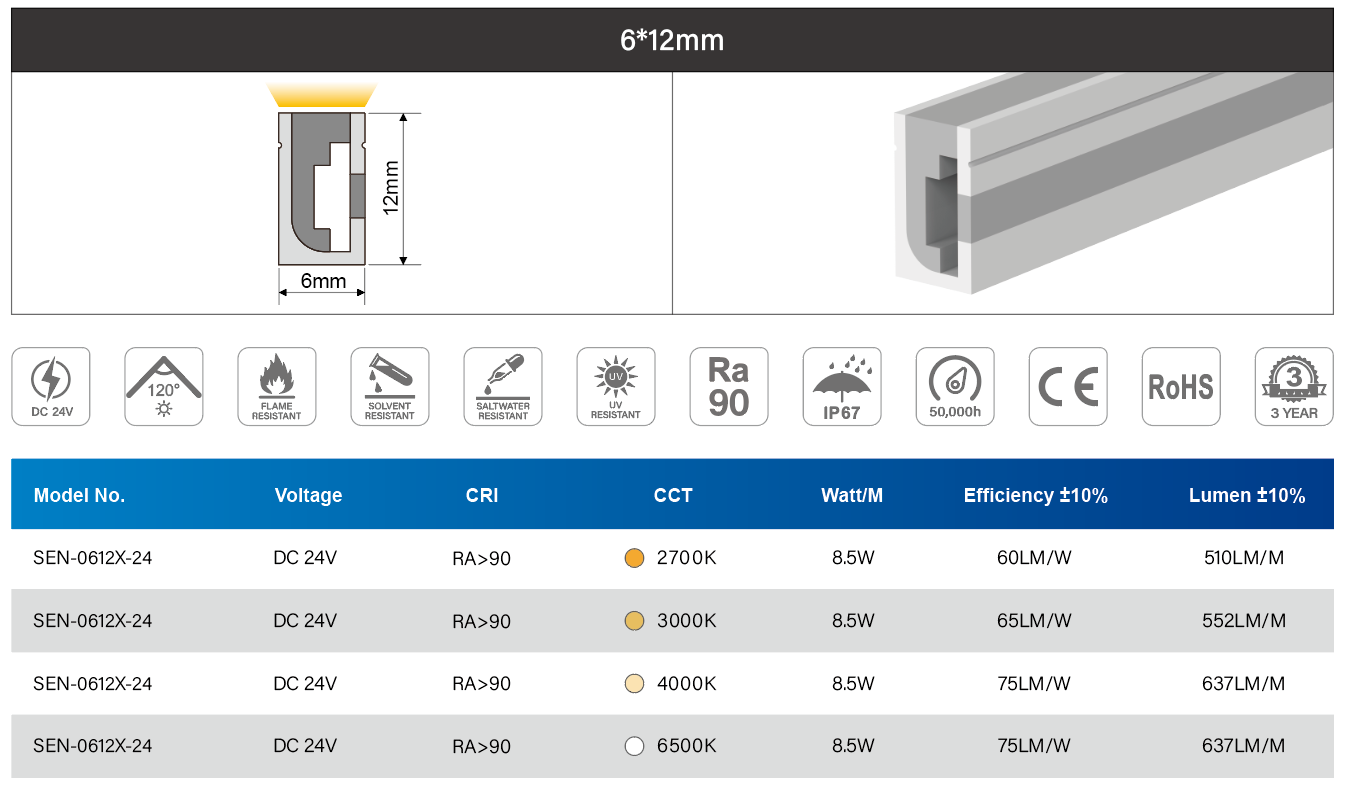Click the CCT column header
The image size is (1346, 790).
(673, 495)
